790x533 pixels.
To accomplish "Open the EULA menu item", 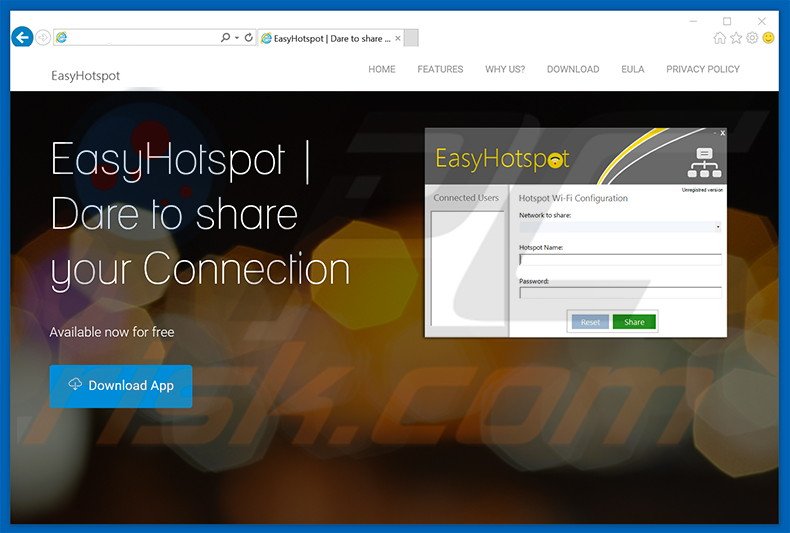I will pos(633,69).
